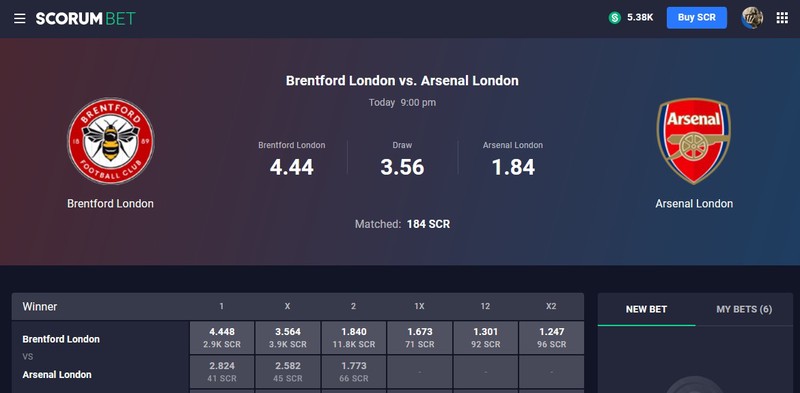Click the 5.38K balance amount
The image size is (800, 393).
640,18
